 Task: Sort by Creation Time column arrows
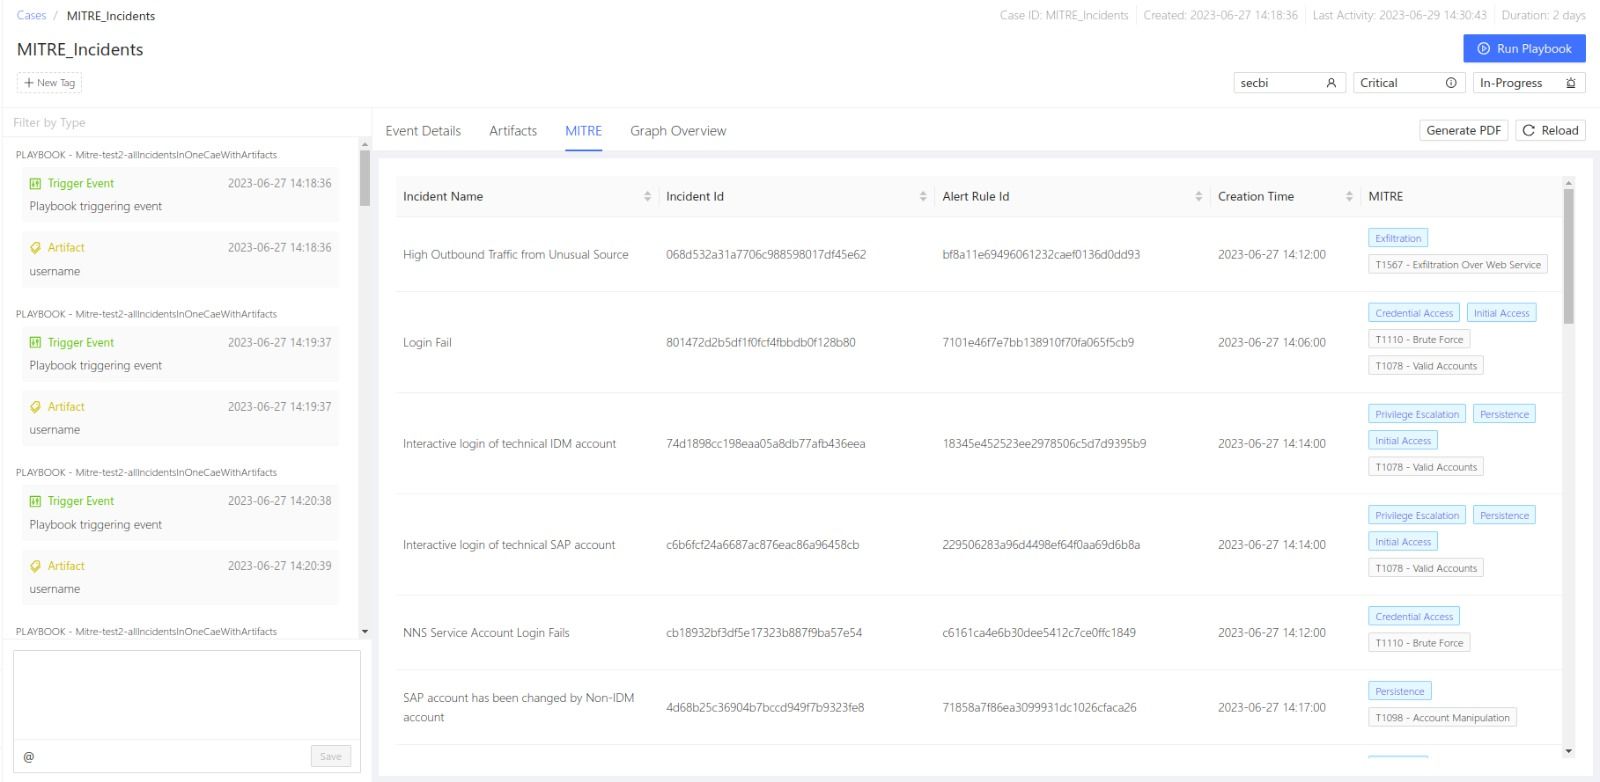[x=1349, y=197]
